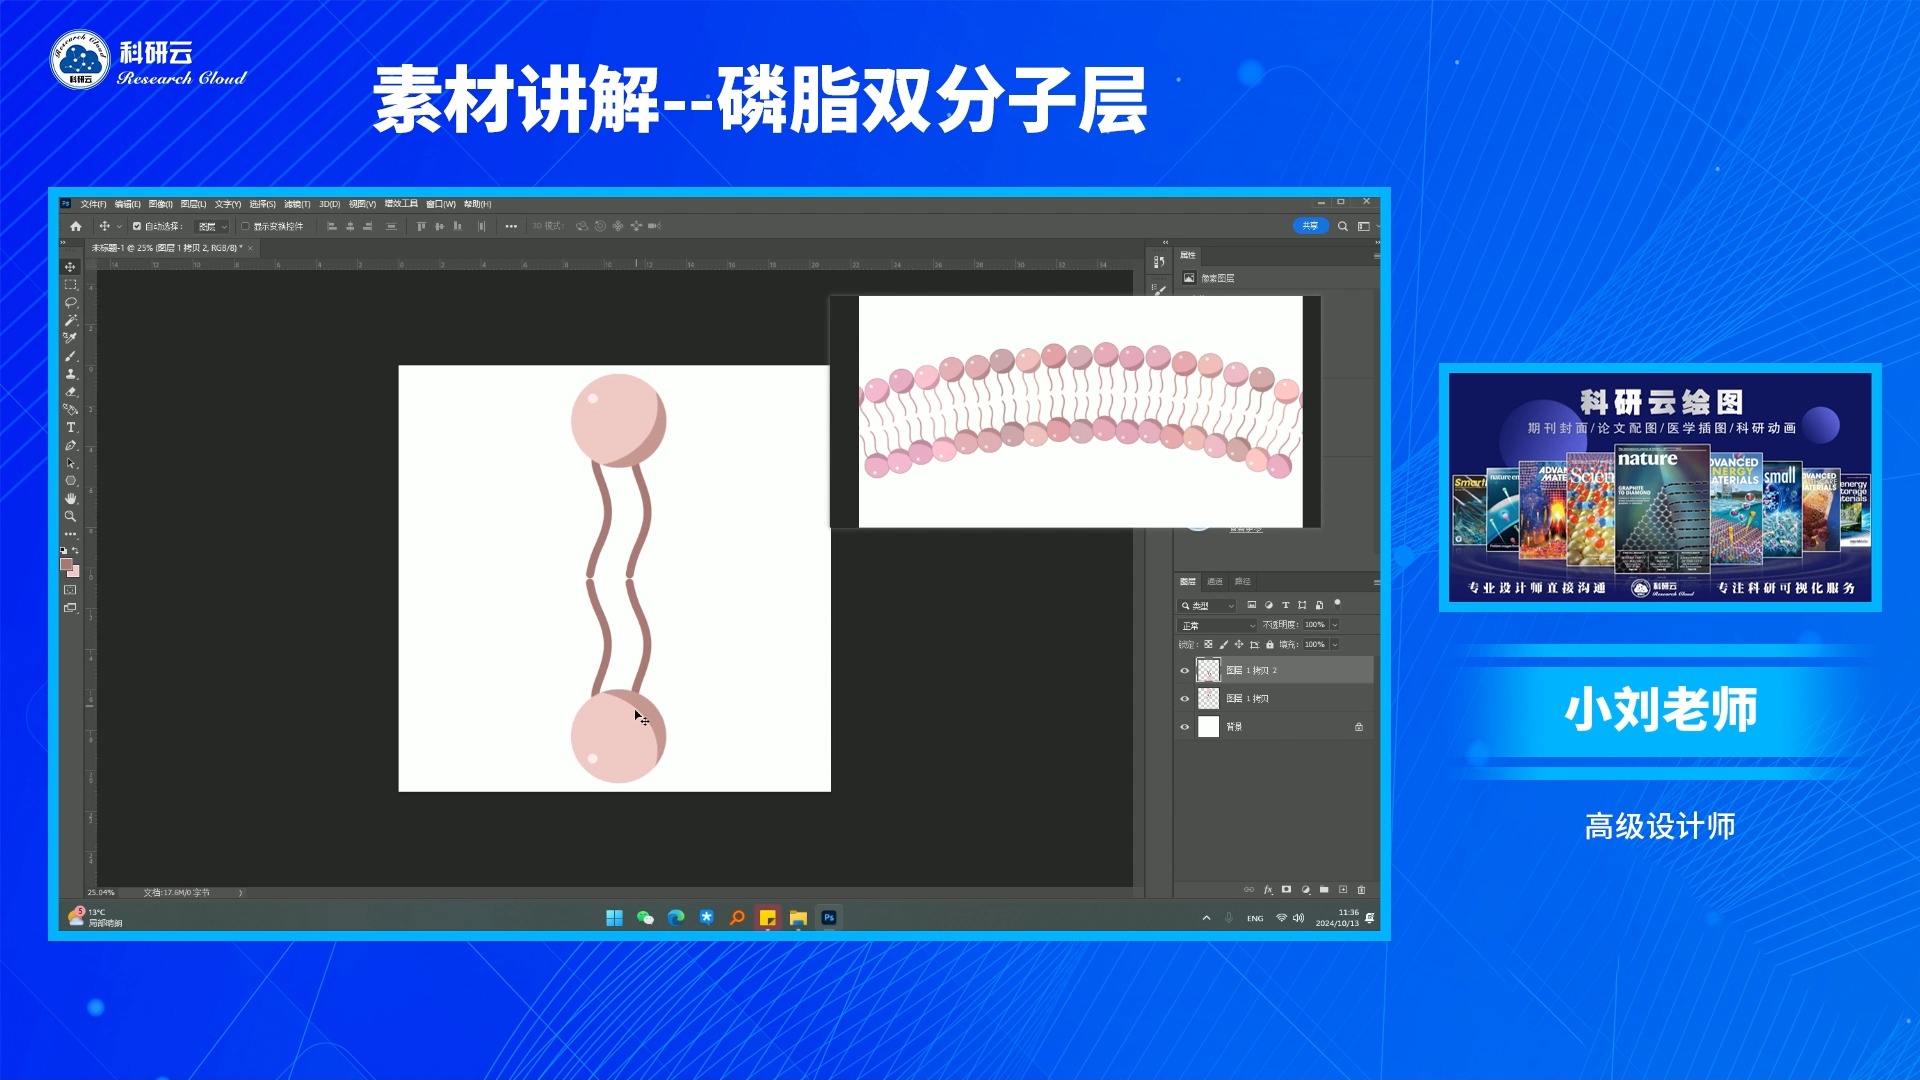Hide layer 图层 1 拷贝 eye icon
1920x1080 pixels.
click(1185, 699)
